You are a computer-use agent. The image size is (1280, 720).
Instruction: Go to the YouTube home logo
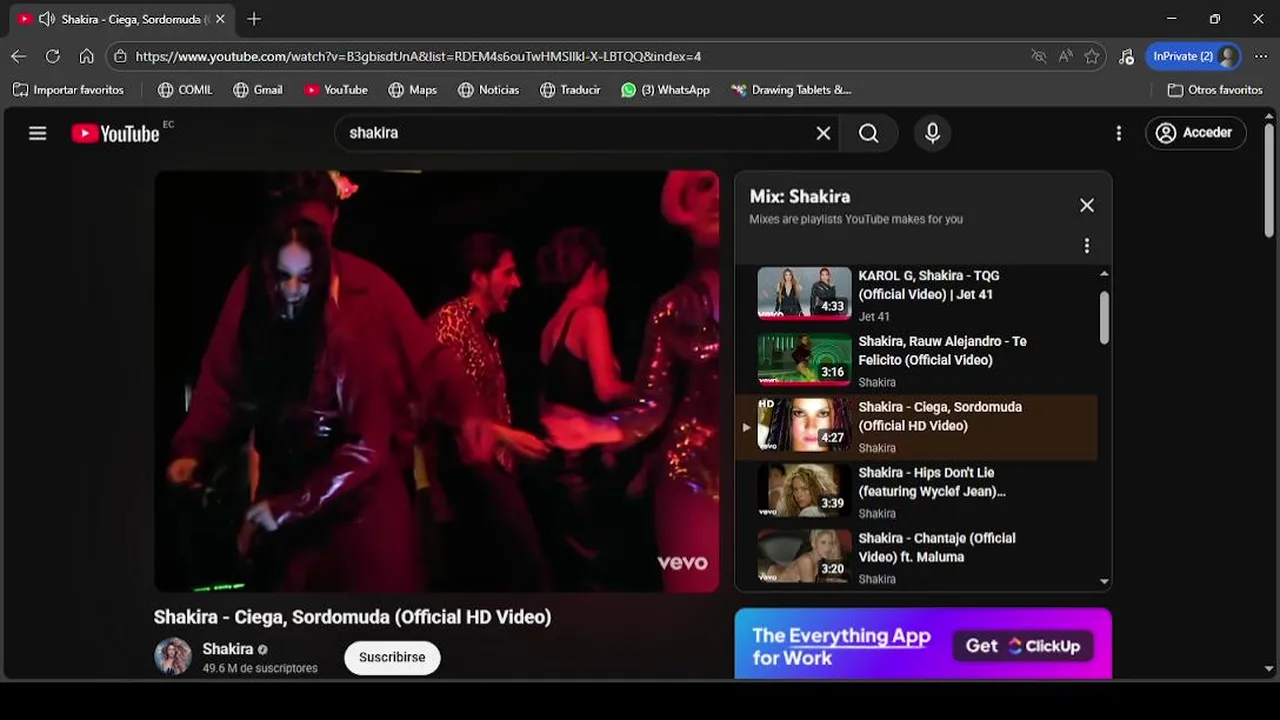click(116, 133)
